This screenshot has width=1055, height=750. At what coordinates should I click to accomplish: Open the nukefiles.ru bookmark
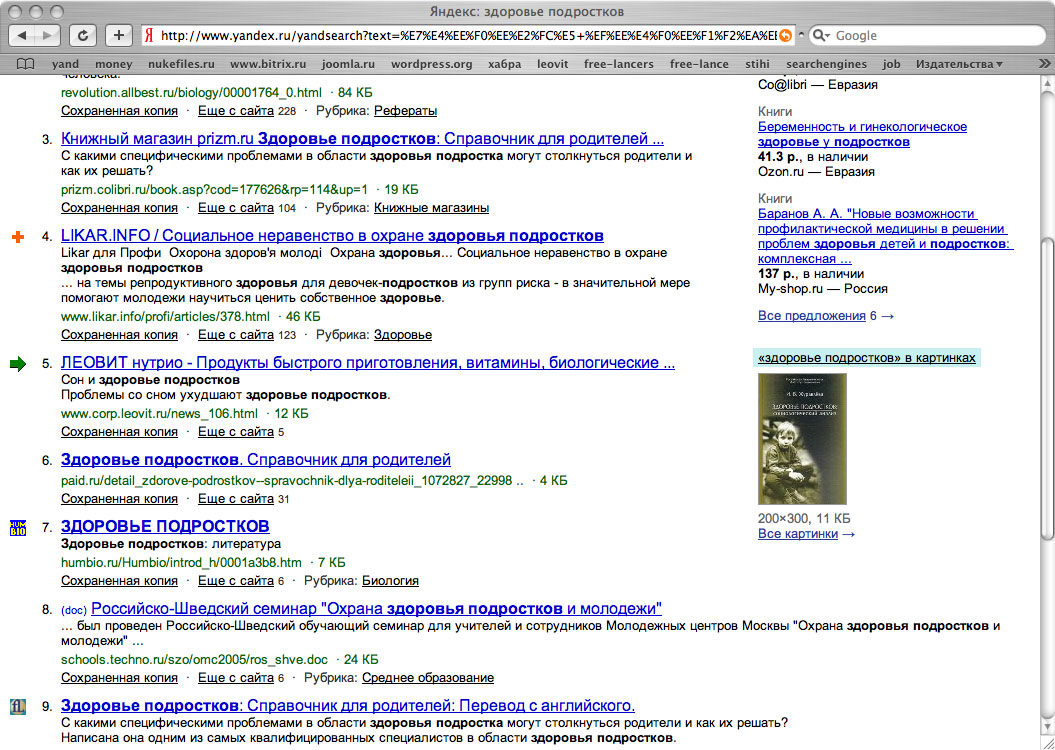[x=182, y=64]
